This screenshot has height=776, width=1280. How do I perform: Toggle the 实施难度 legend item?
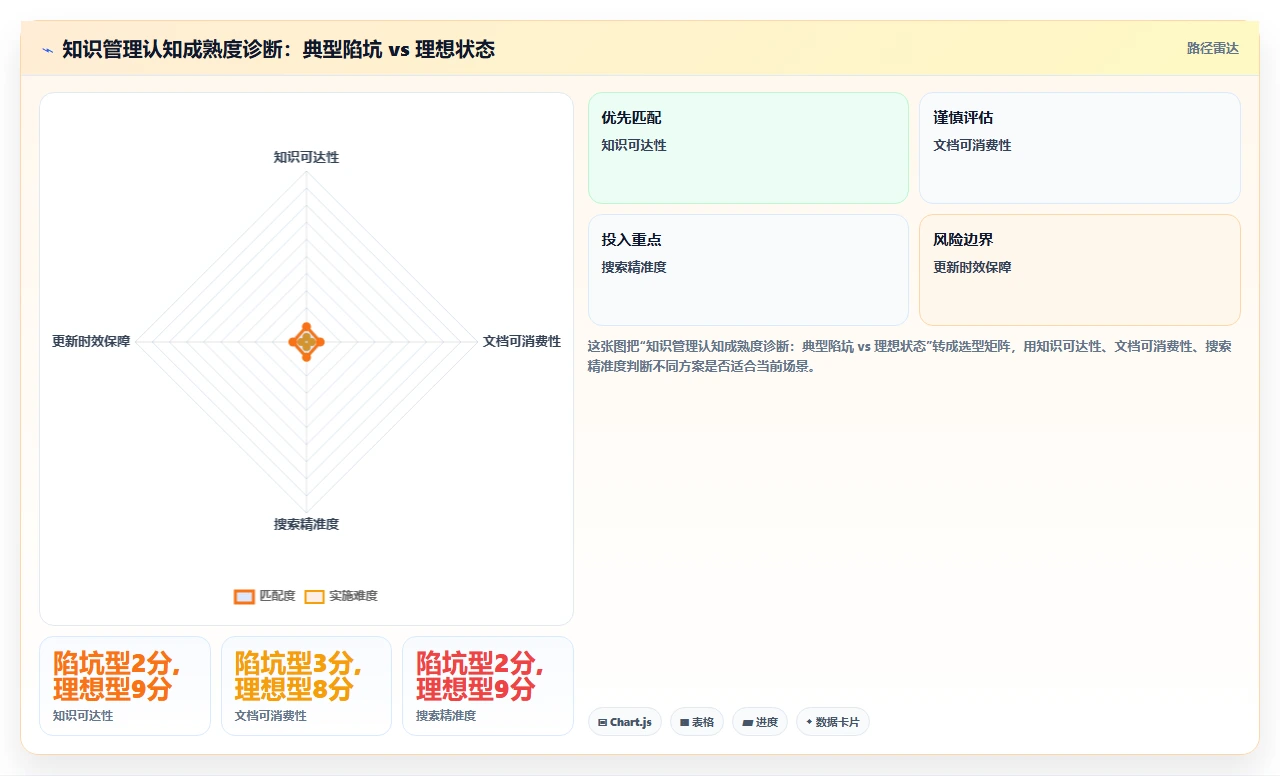point(341,596)
